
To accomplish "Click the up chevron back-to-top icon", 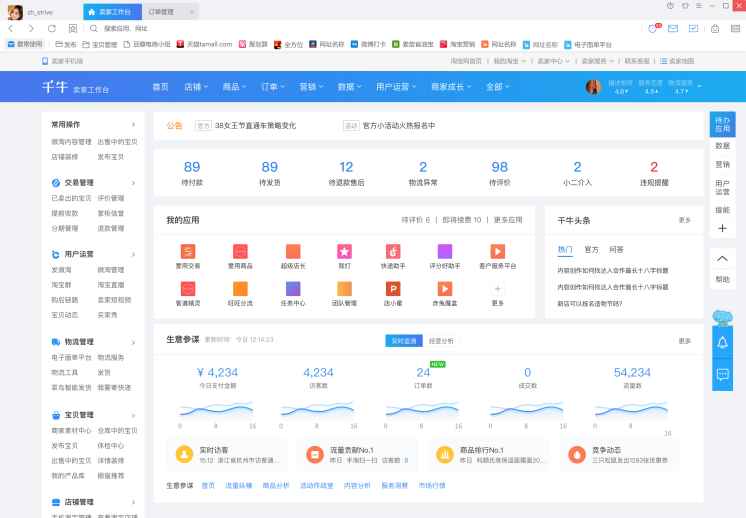I will (x=722, y=259).
